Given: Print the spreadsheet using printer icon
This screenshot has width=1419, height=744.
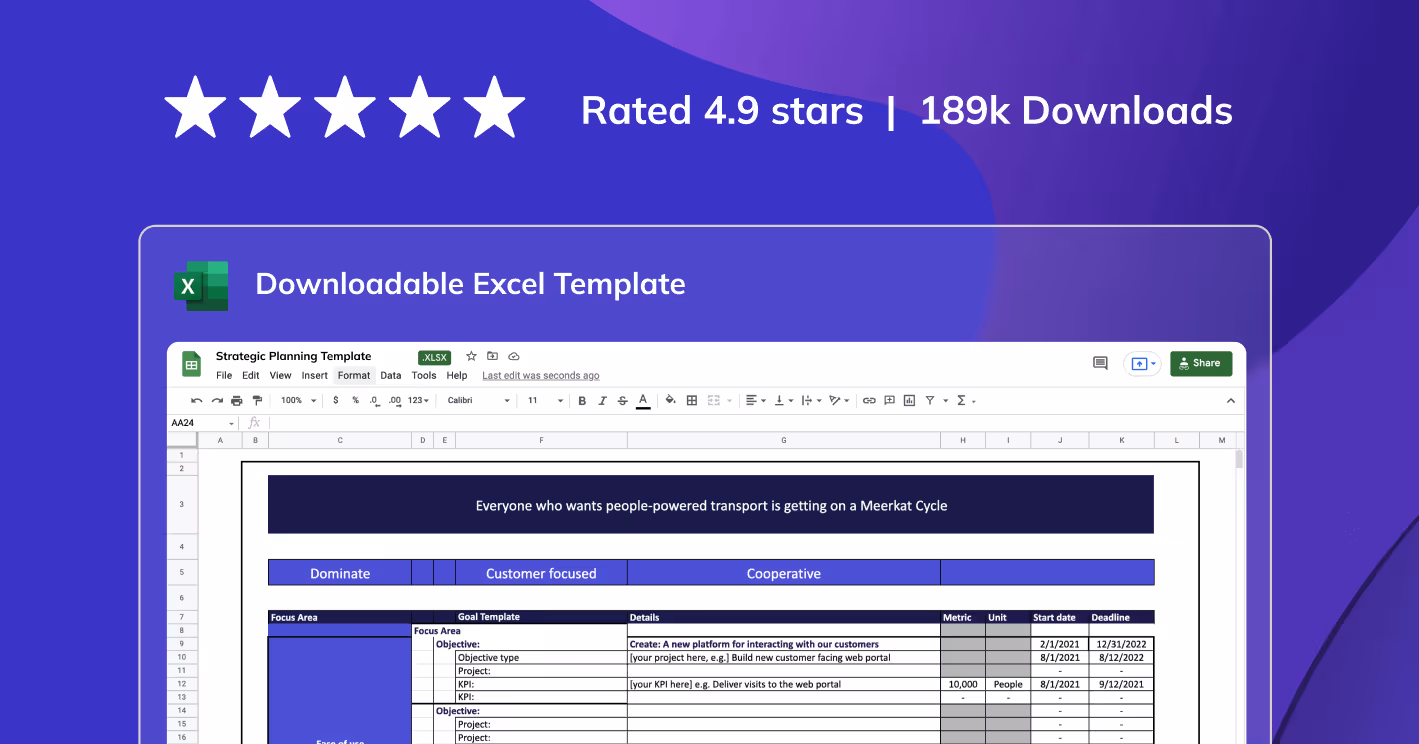Looking at the screenshot, I should point(237,400).
